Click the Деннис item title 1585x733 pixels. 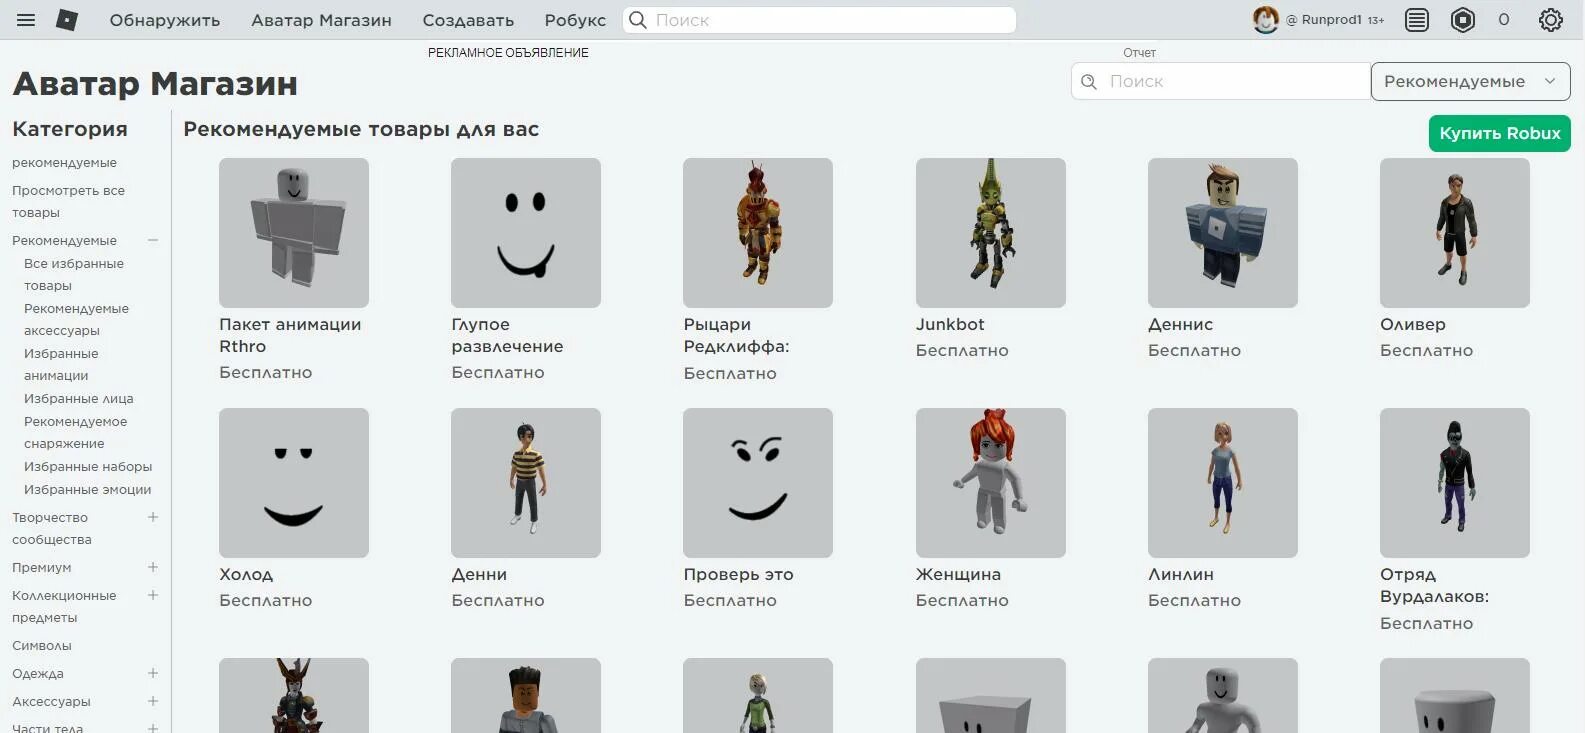click(x=1180, y=324)
